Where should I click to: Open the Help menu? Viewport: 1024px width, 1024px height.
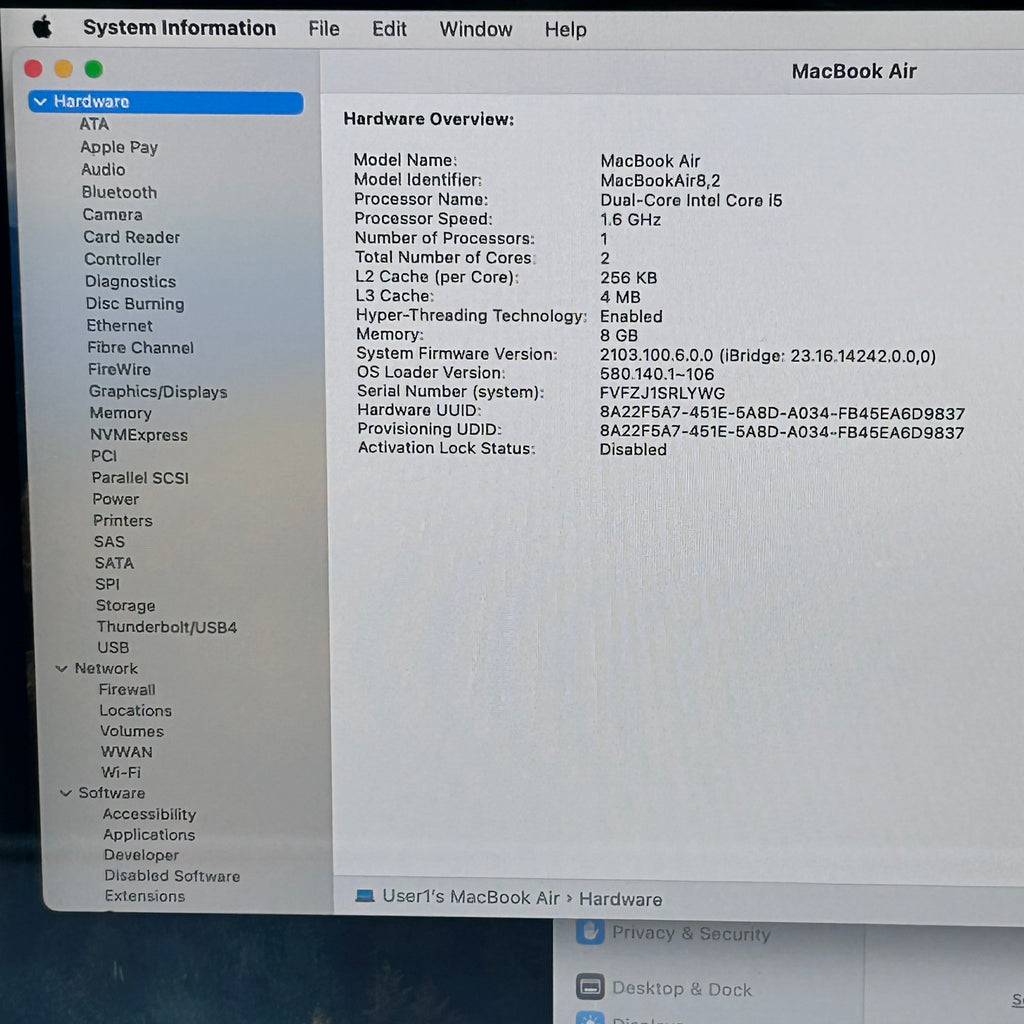[566, 30]
